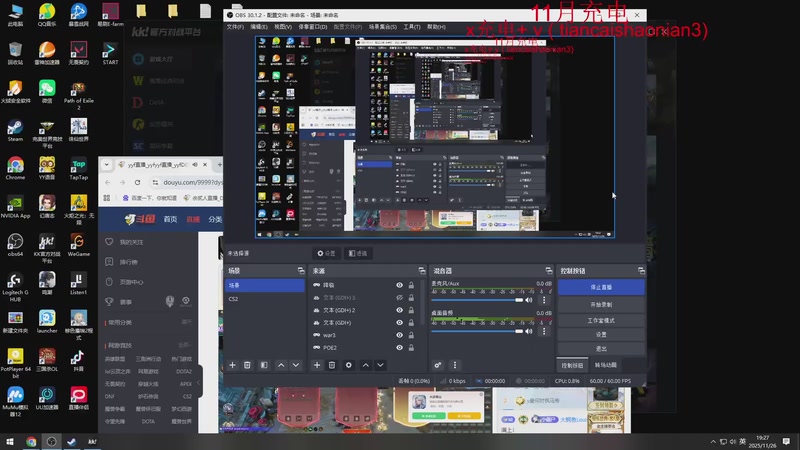
Task: Hide Text (GDI+) 2 source
Action: point(399,310)
